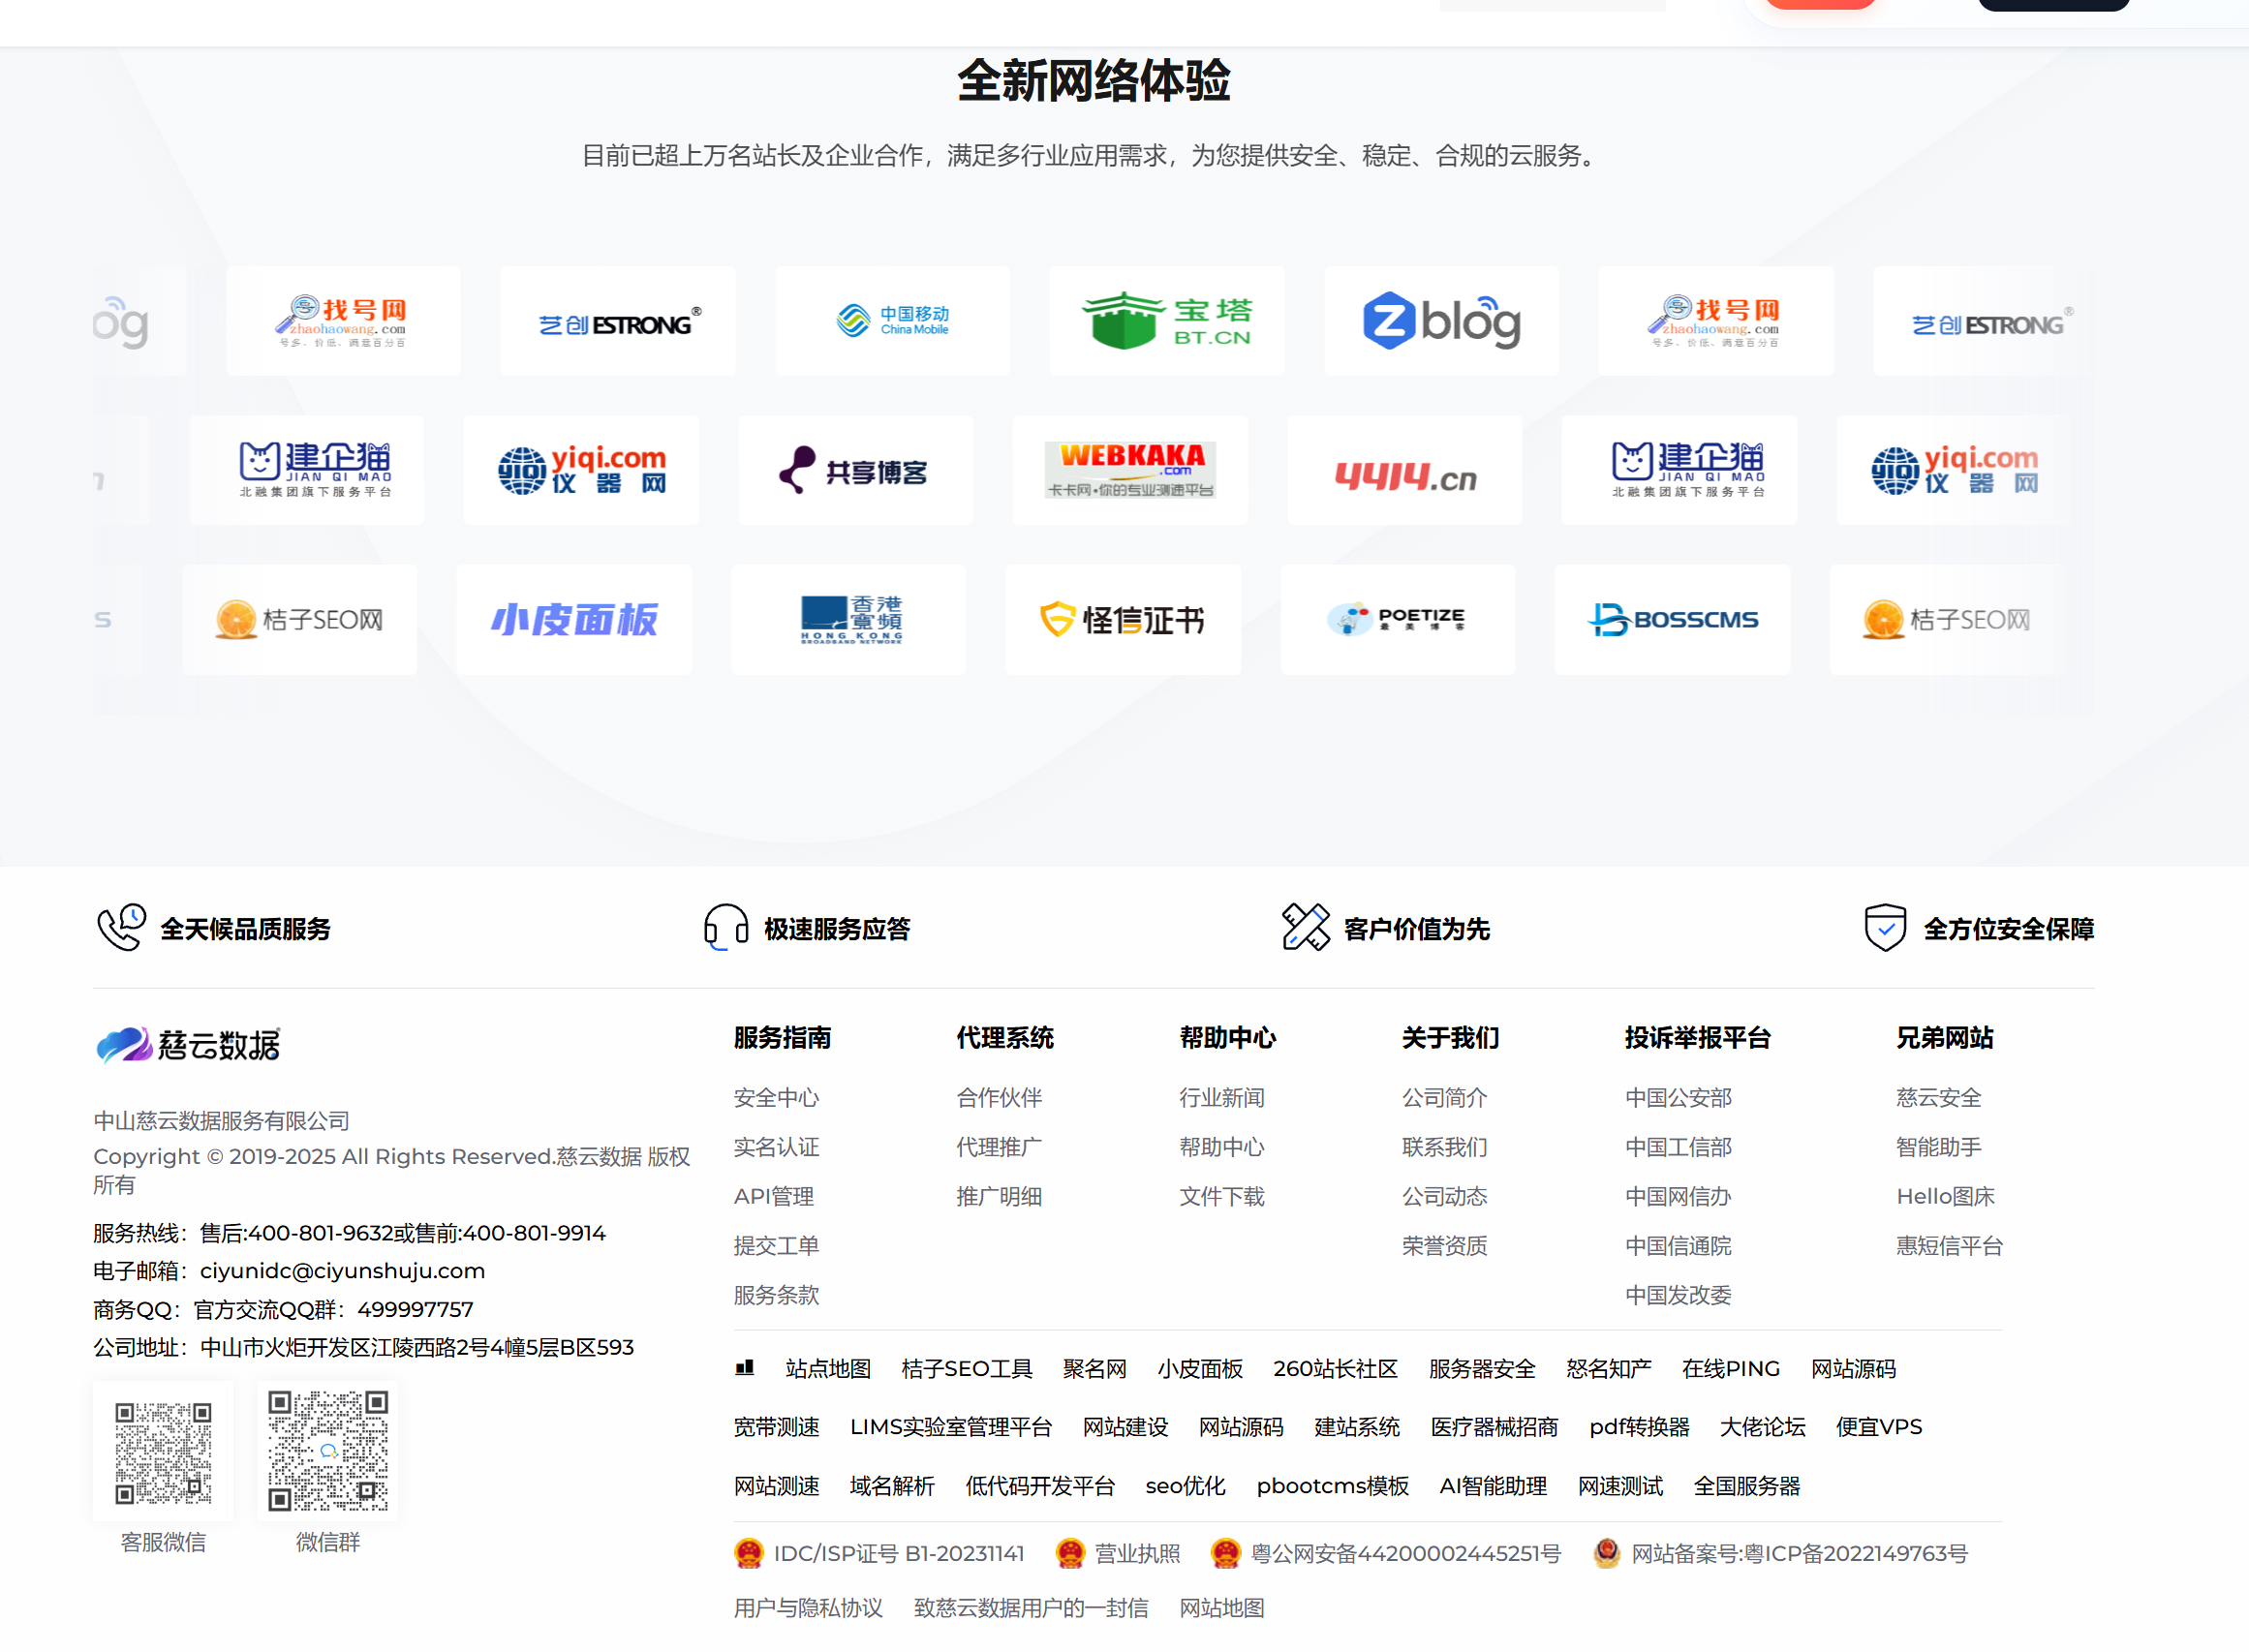The height and width of the screenshot is (1652, 2249).
Task: Open the 推广明细 link
Action: click(x=1000, y=1197)
